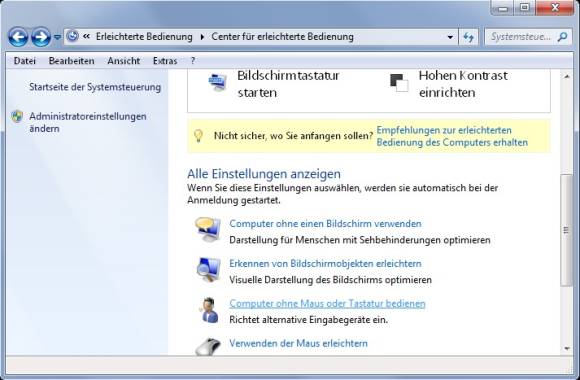The width and height of the screenshot is (580, 380).
Task: Click the shield icon for administrator settings
Action: (x=17, y=116)
